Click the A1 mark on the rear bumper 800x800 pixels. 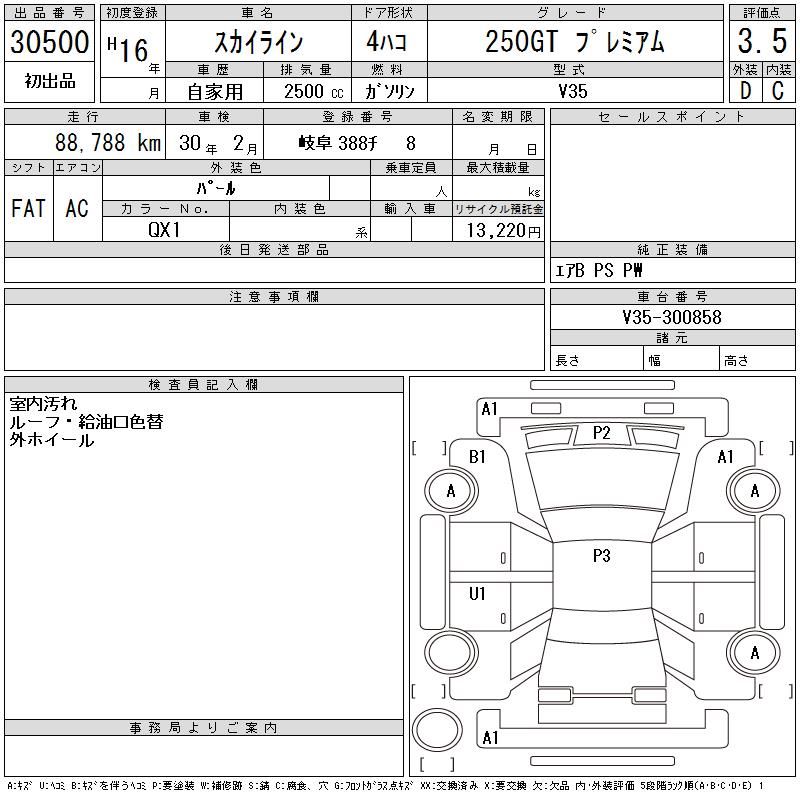pyautogui.click(x=490, y=738)
